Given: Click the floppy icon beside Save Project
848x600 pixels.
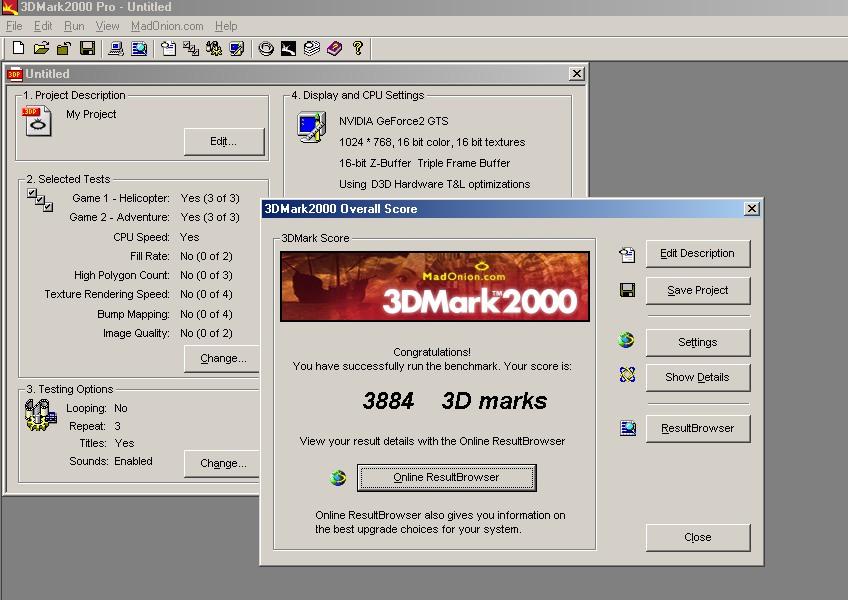Looking at the screenshot, I should (627, 291).
